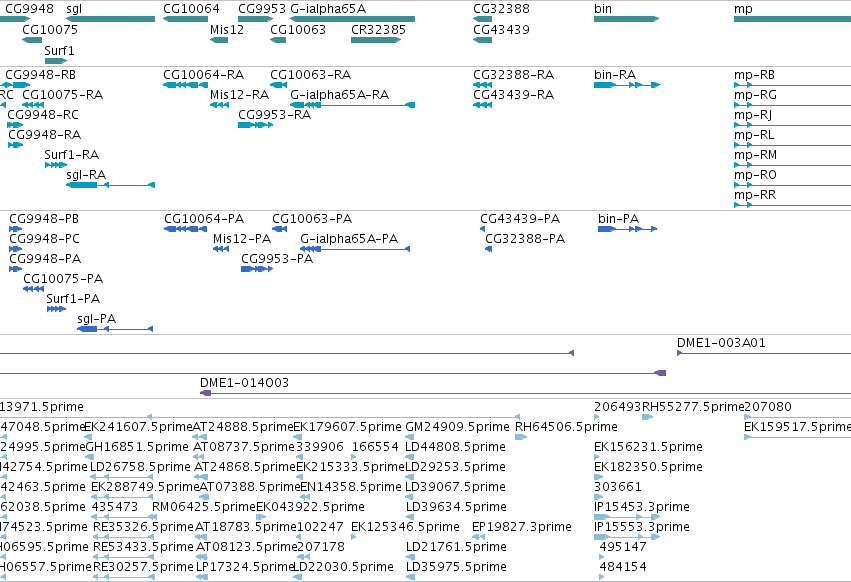Select the G-ialpha65A-RA transcript line
Image resolution: width=851 pixels, height=582 pixels.
point(352,105)
